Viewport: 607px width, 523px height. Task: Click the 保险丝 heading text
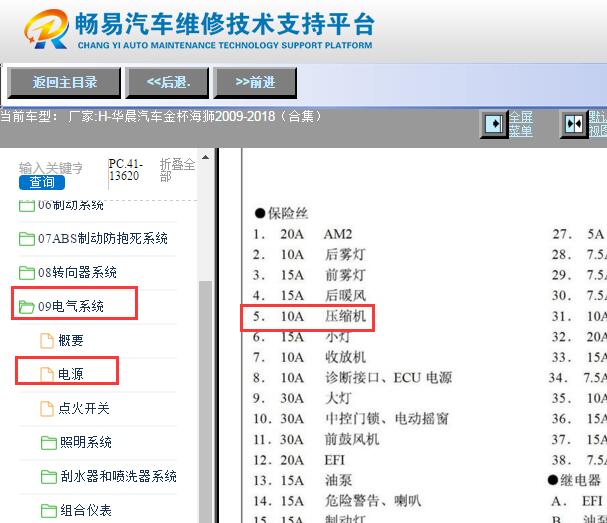[288, 213]
